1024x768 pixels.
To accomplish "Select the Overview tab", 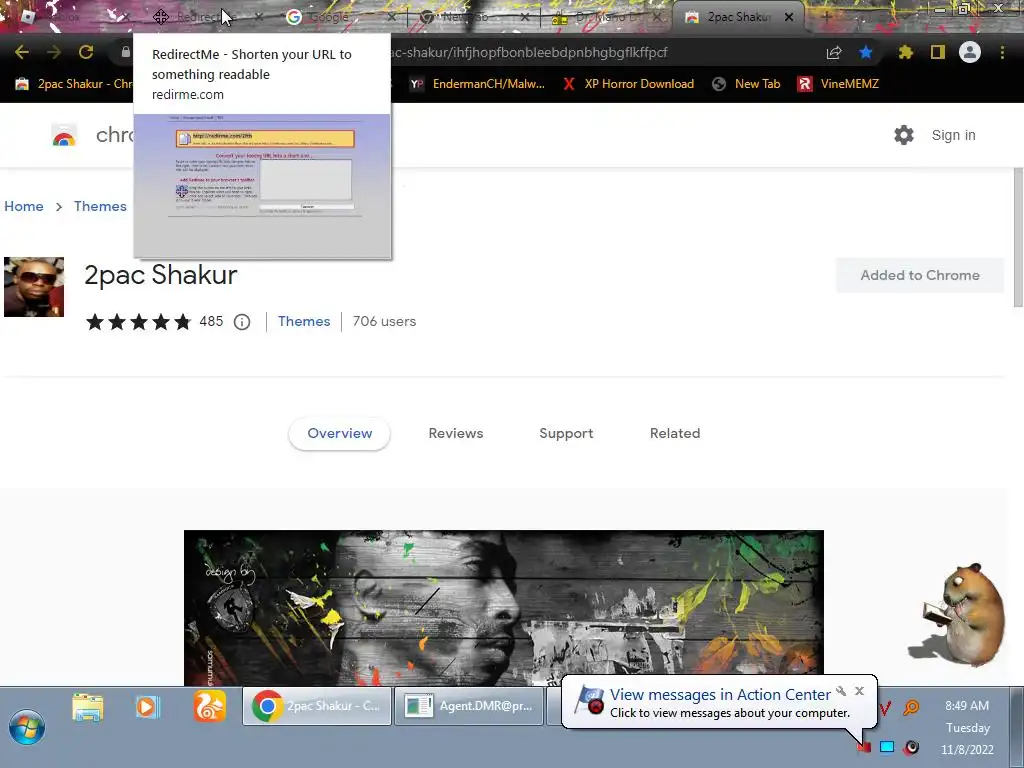I will coord(340,434).
